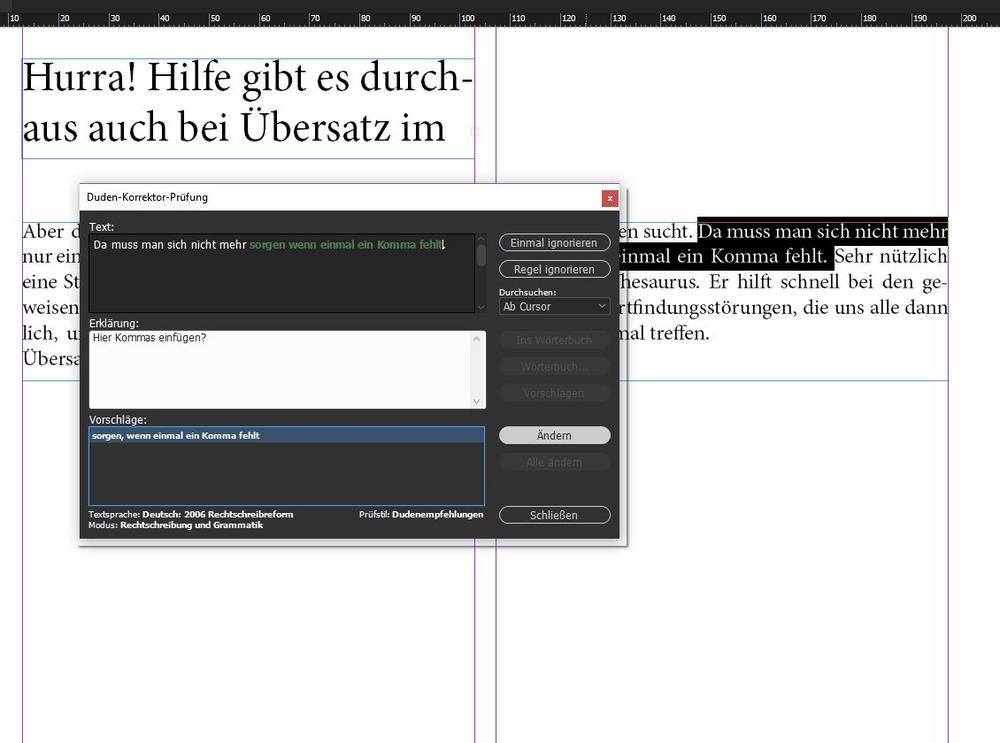Click the Textsprache status 'Deutsch: 2006 Rechtschreibreform'
This screenshot has width=1000, height=743.
(217, 515)
